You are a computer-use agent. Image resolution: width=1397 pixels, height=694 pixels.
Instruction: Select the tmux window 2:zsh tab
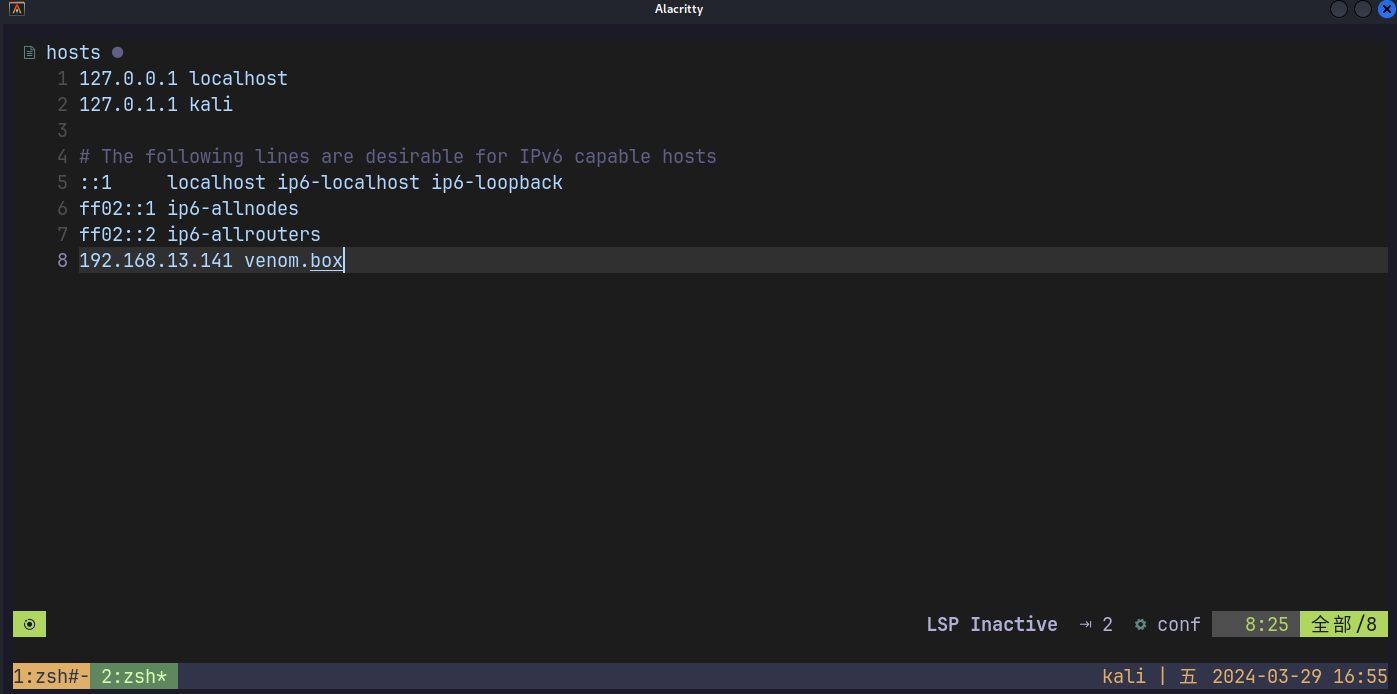click(x=134, y=677)
